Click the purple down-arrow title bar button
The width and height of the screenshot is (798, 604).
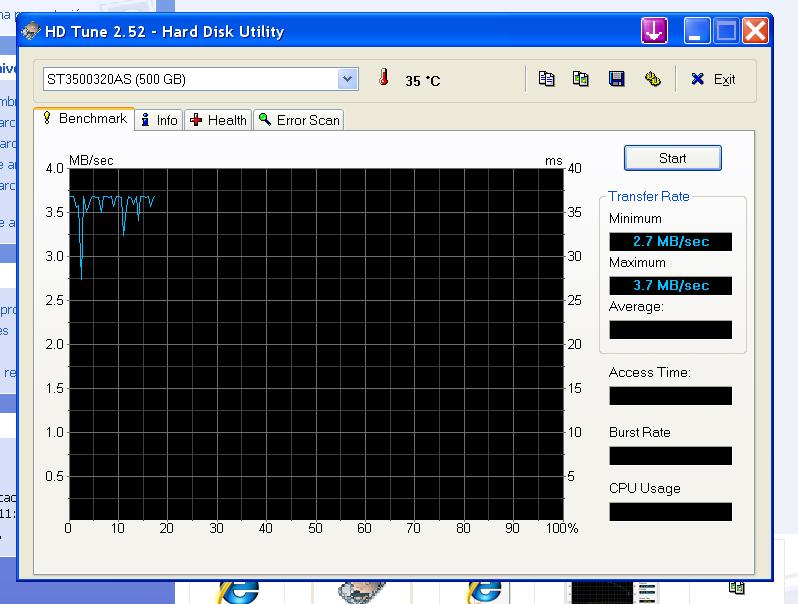(x=654, y=31)
